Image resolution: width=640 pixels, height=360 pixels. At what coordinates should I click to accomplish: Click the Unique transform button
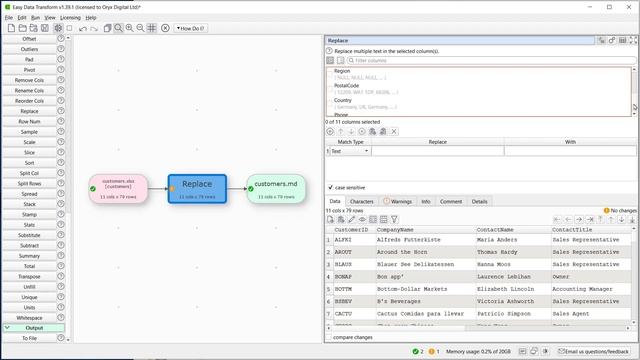29,297
